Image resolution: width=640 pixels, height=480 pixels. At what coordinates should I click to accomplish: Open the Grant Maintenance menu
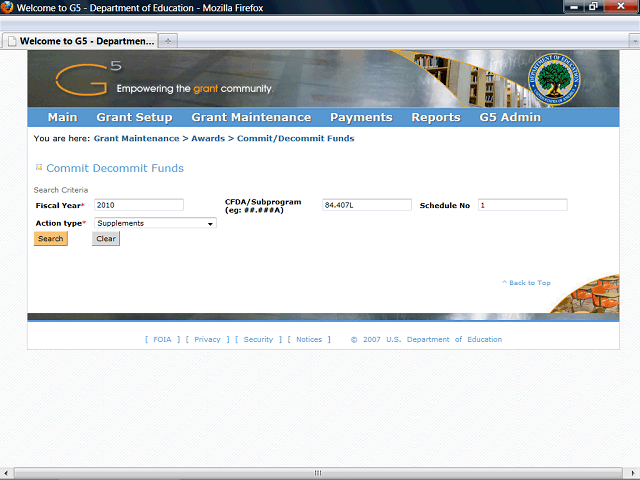click(x=251, y=118)
